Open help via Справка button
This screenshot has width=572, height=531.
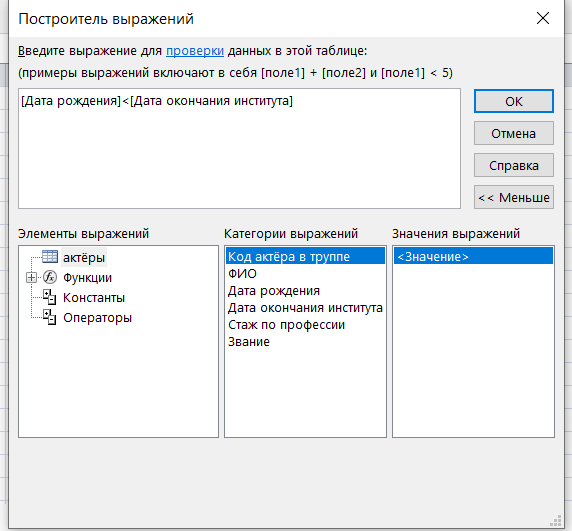[514, 165]
